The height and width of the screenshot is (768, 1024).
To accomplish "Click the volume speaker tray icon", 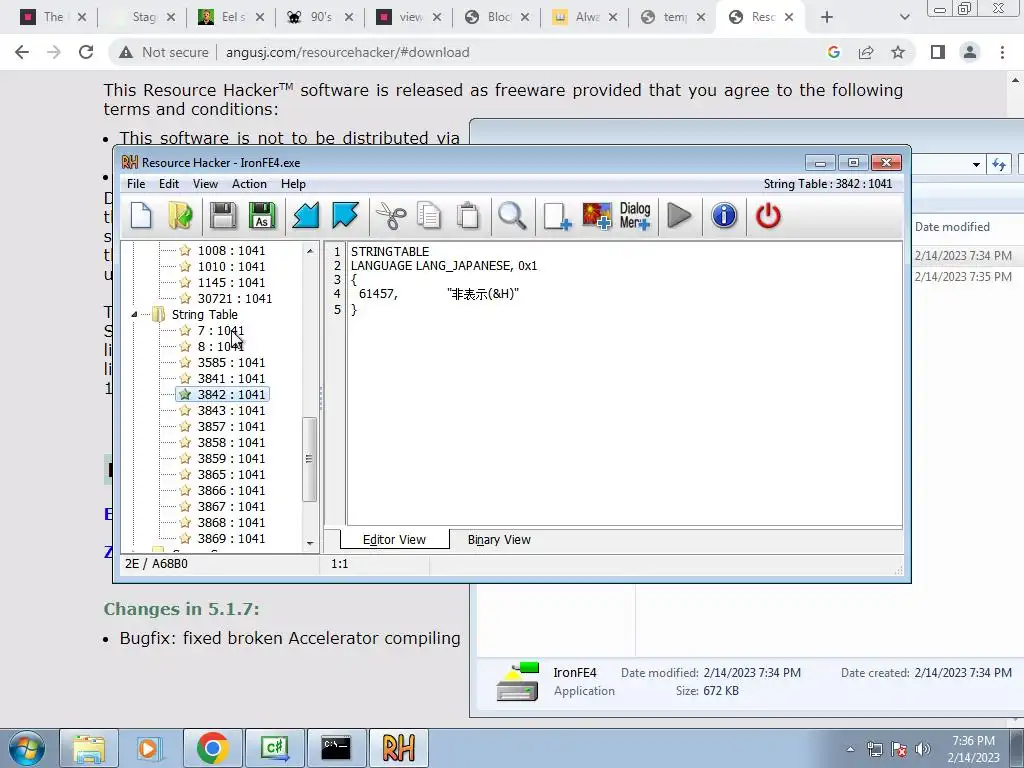I will coord(923,749).
